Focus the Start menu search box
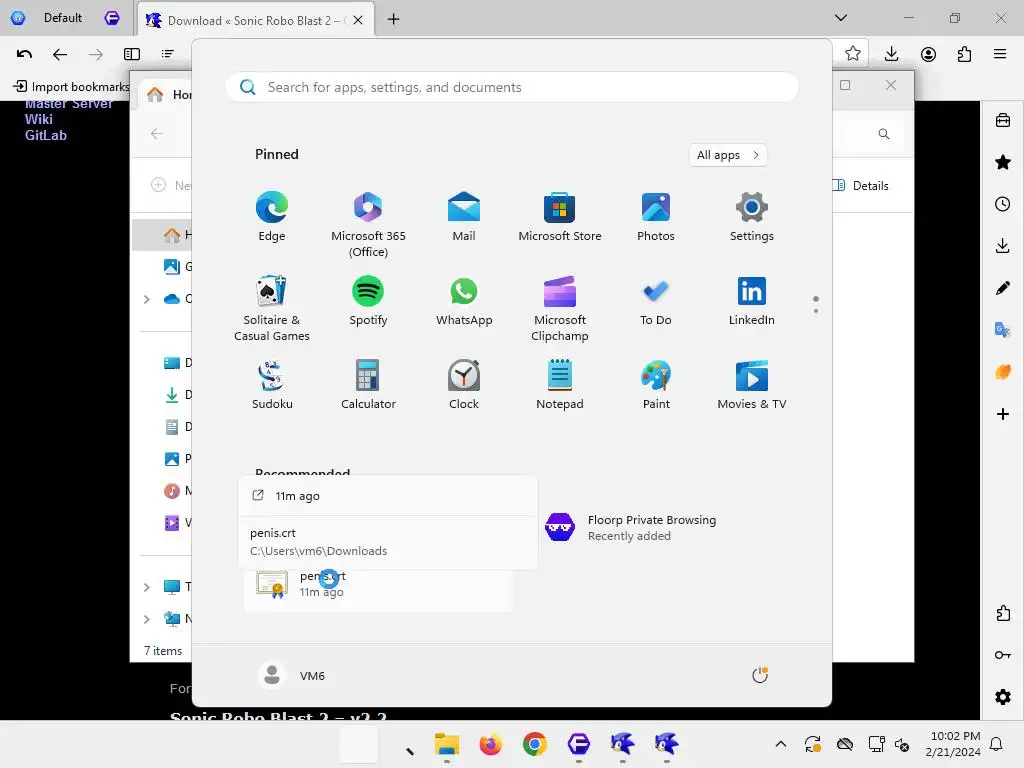The width and height of the screenshot is (1024, 768). click(x=512, y=88)
